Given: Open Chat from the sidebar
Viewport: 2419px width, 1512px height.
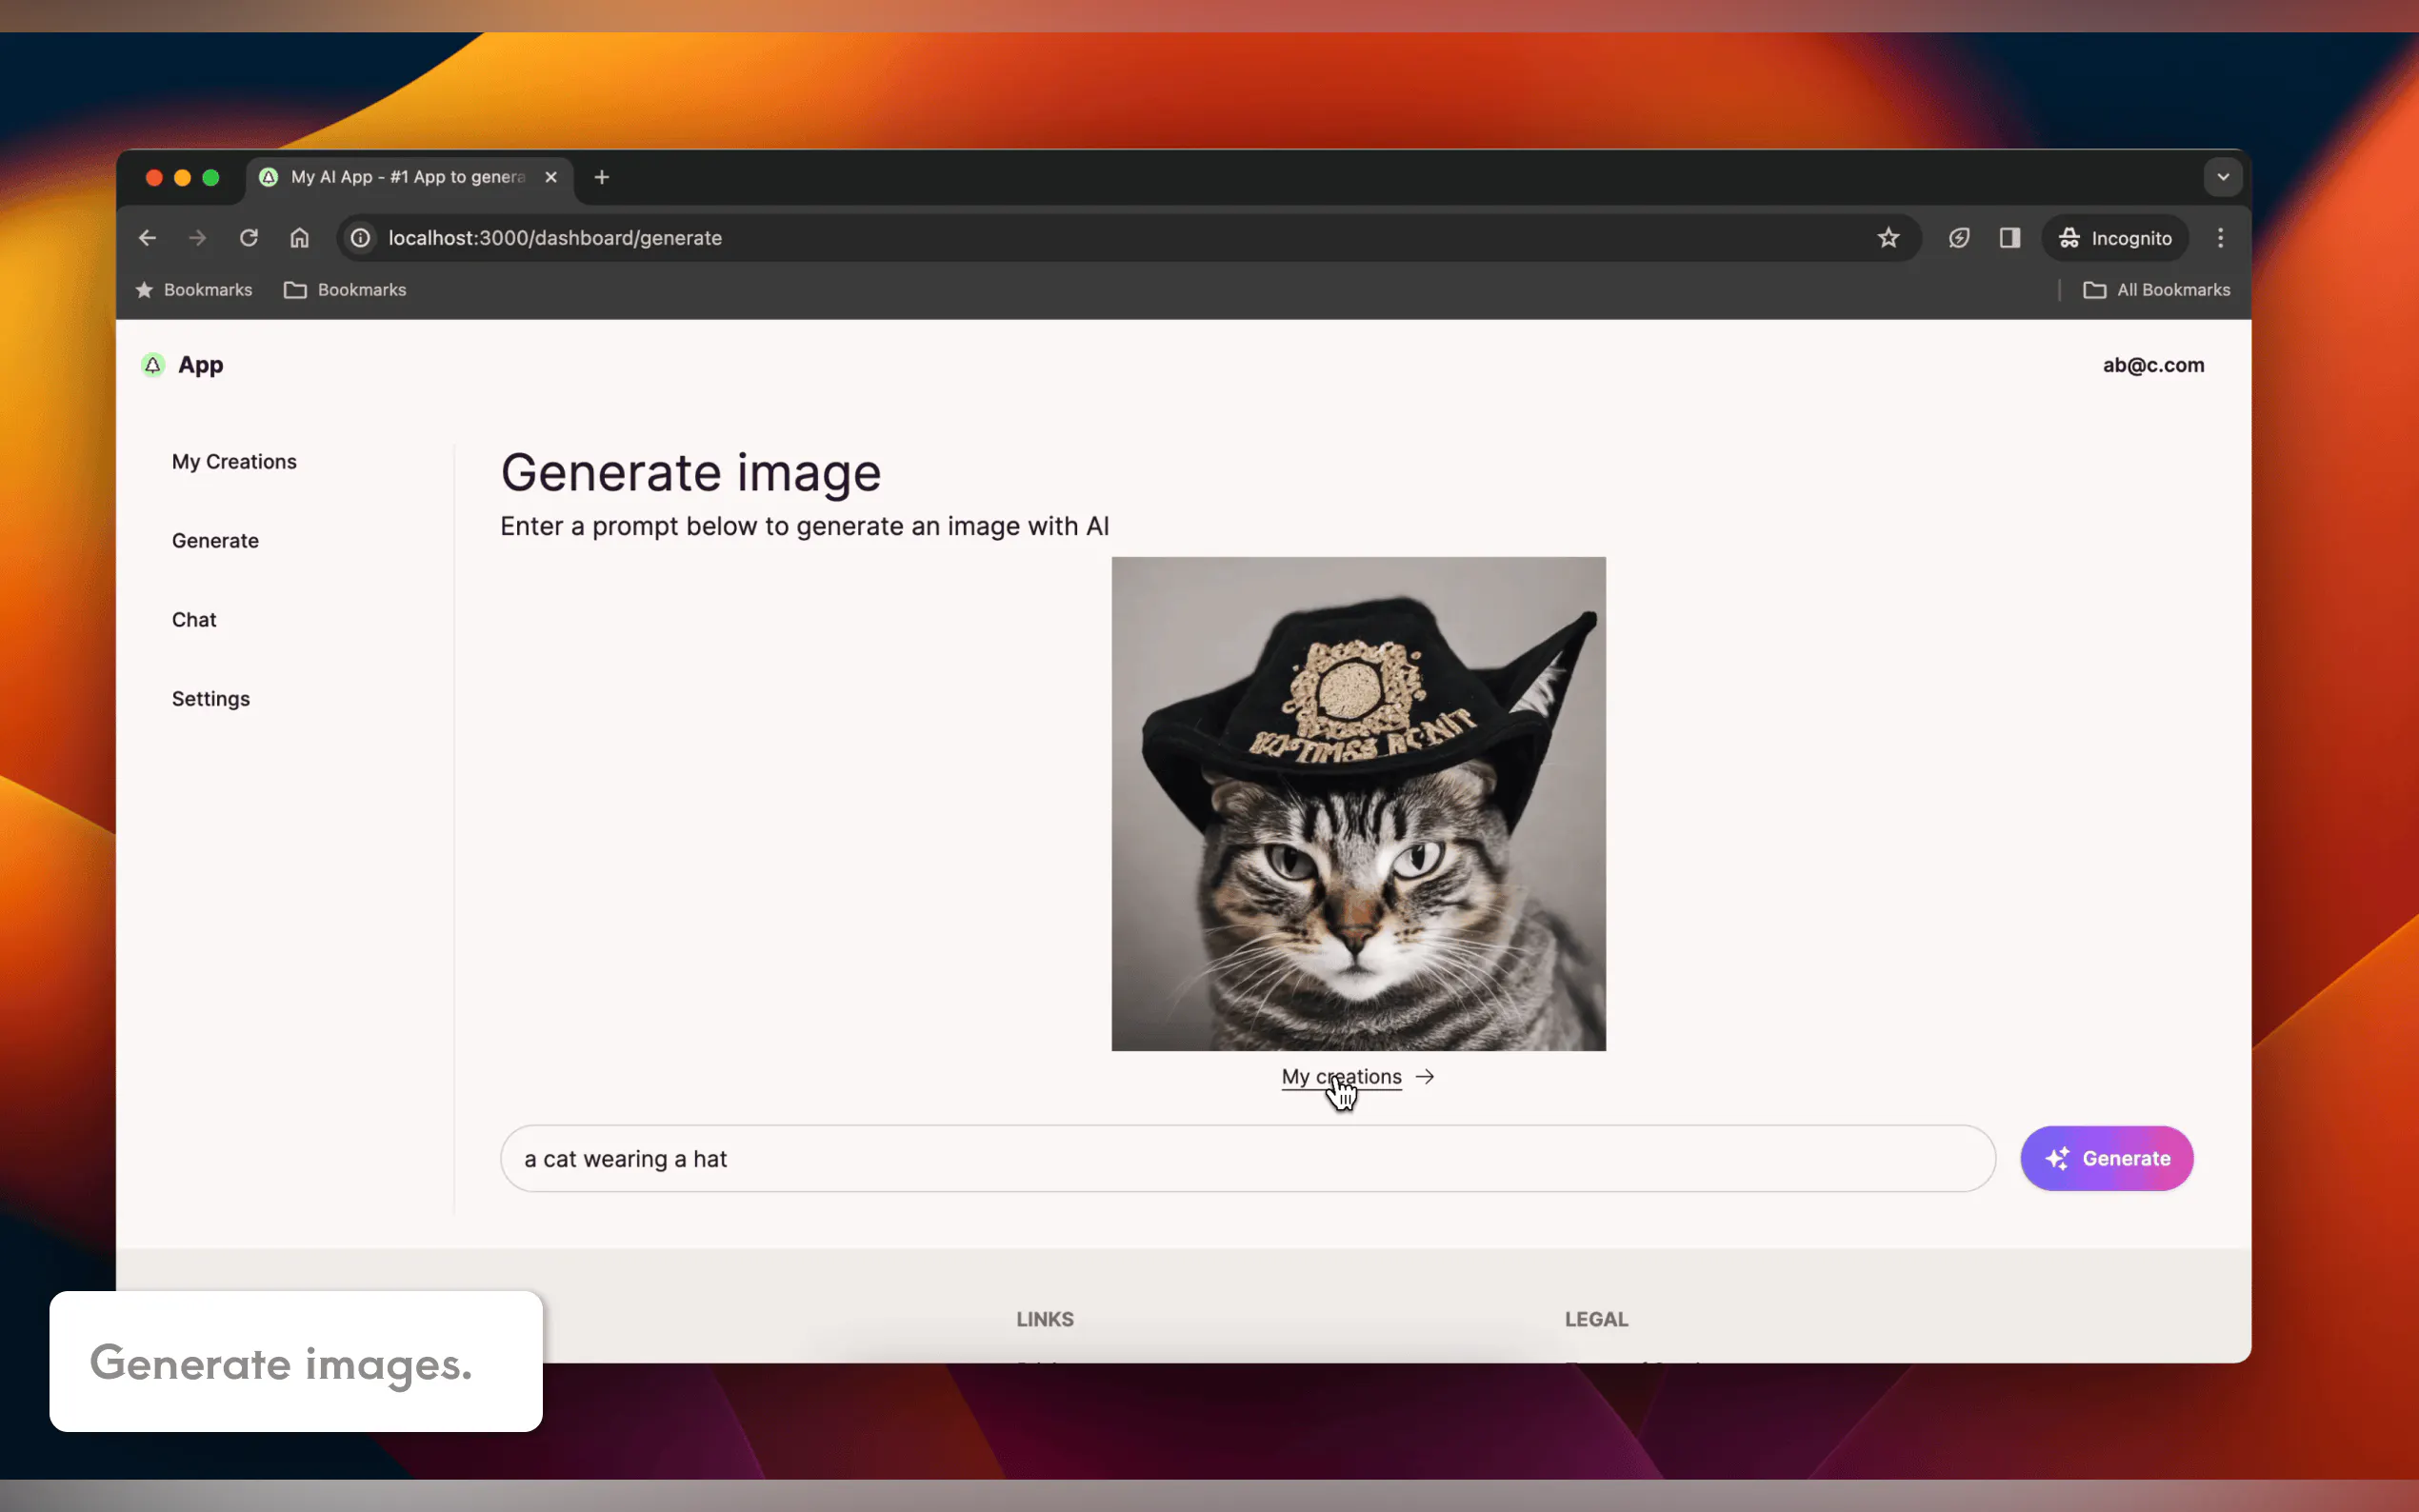Looking at the screenshot, I should tap(194, 620).
